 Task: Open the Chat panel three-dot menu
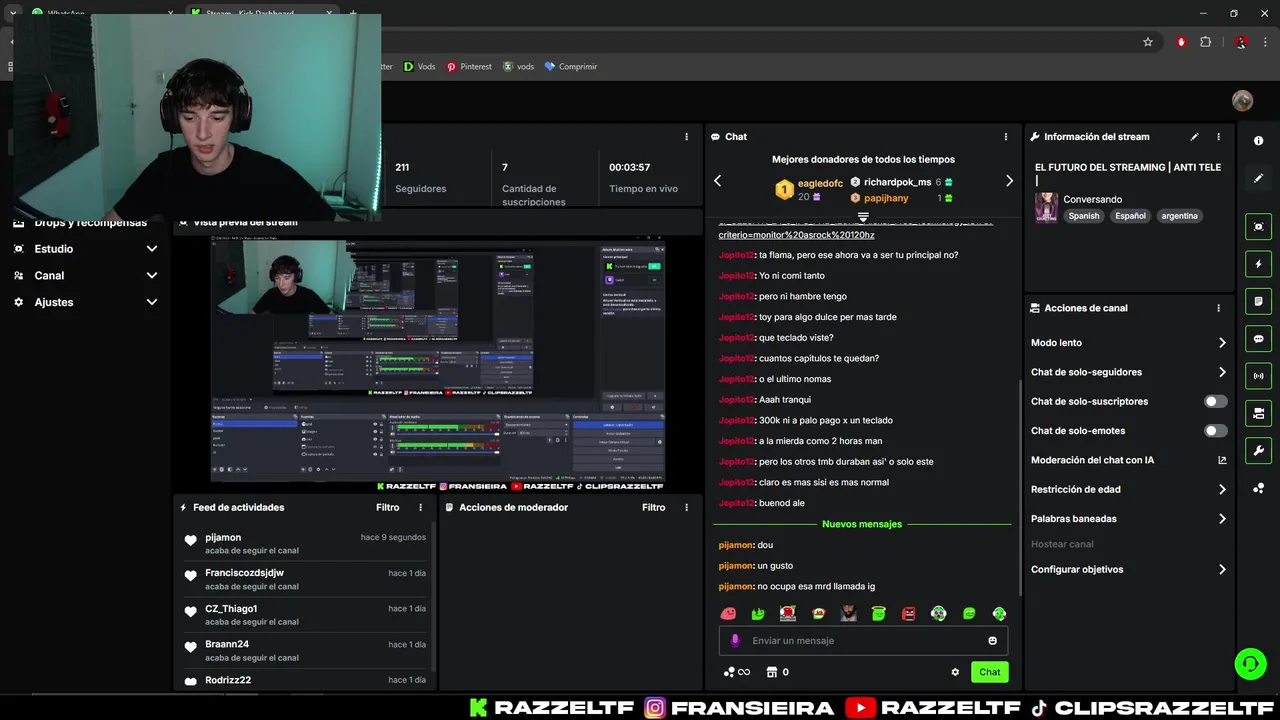click(x=1006, y=137)
